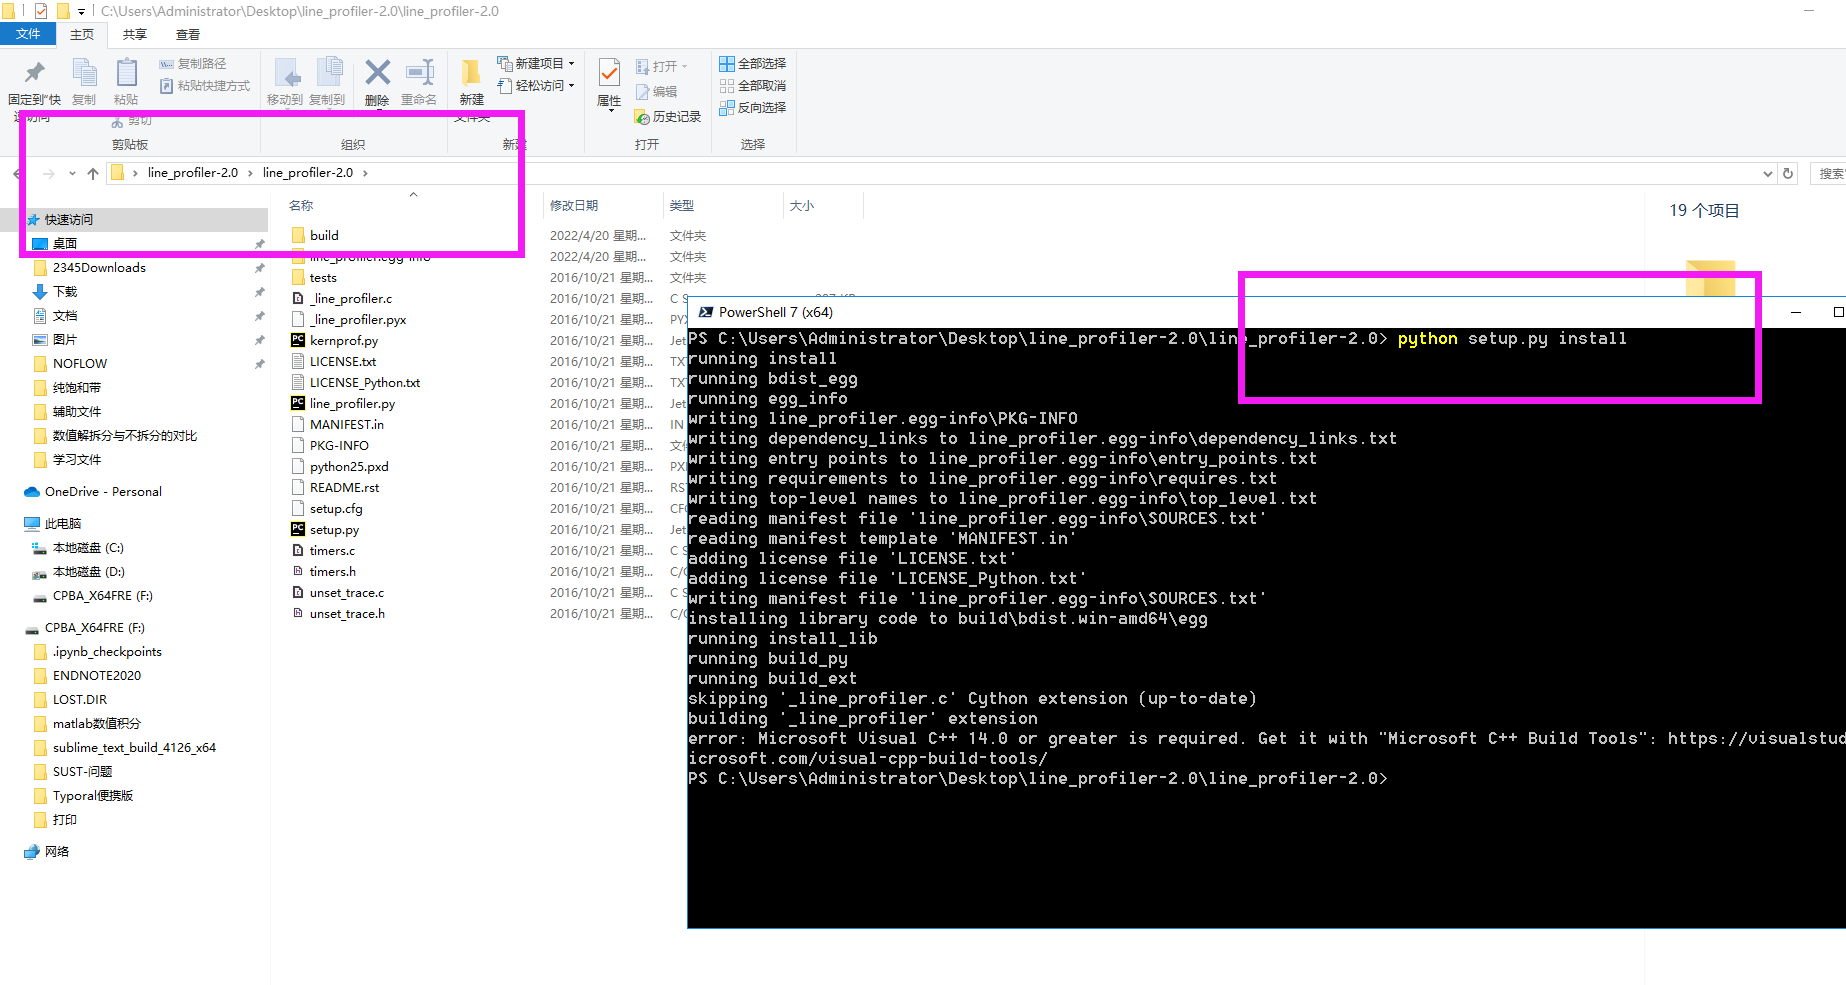Open the Easy access (轻松访问) dropdown

click(536, 86)
